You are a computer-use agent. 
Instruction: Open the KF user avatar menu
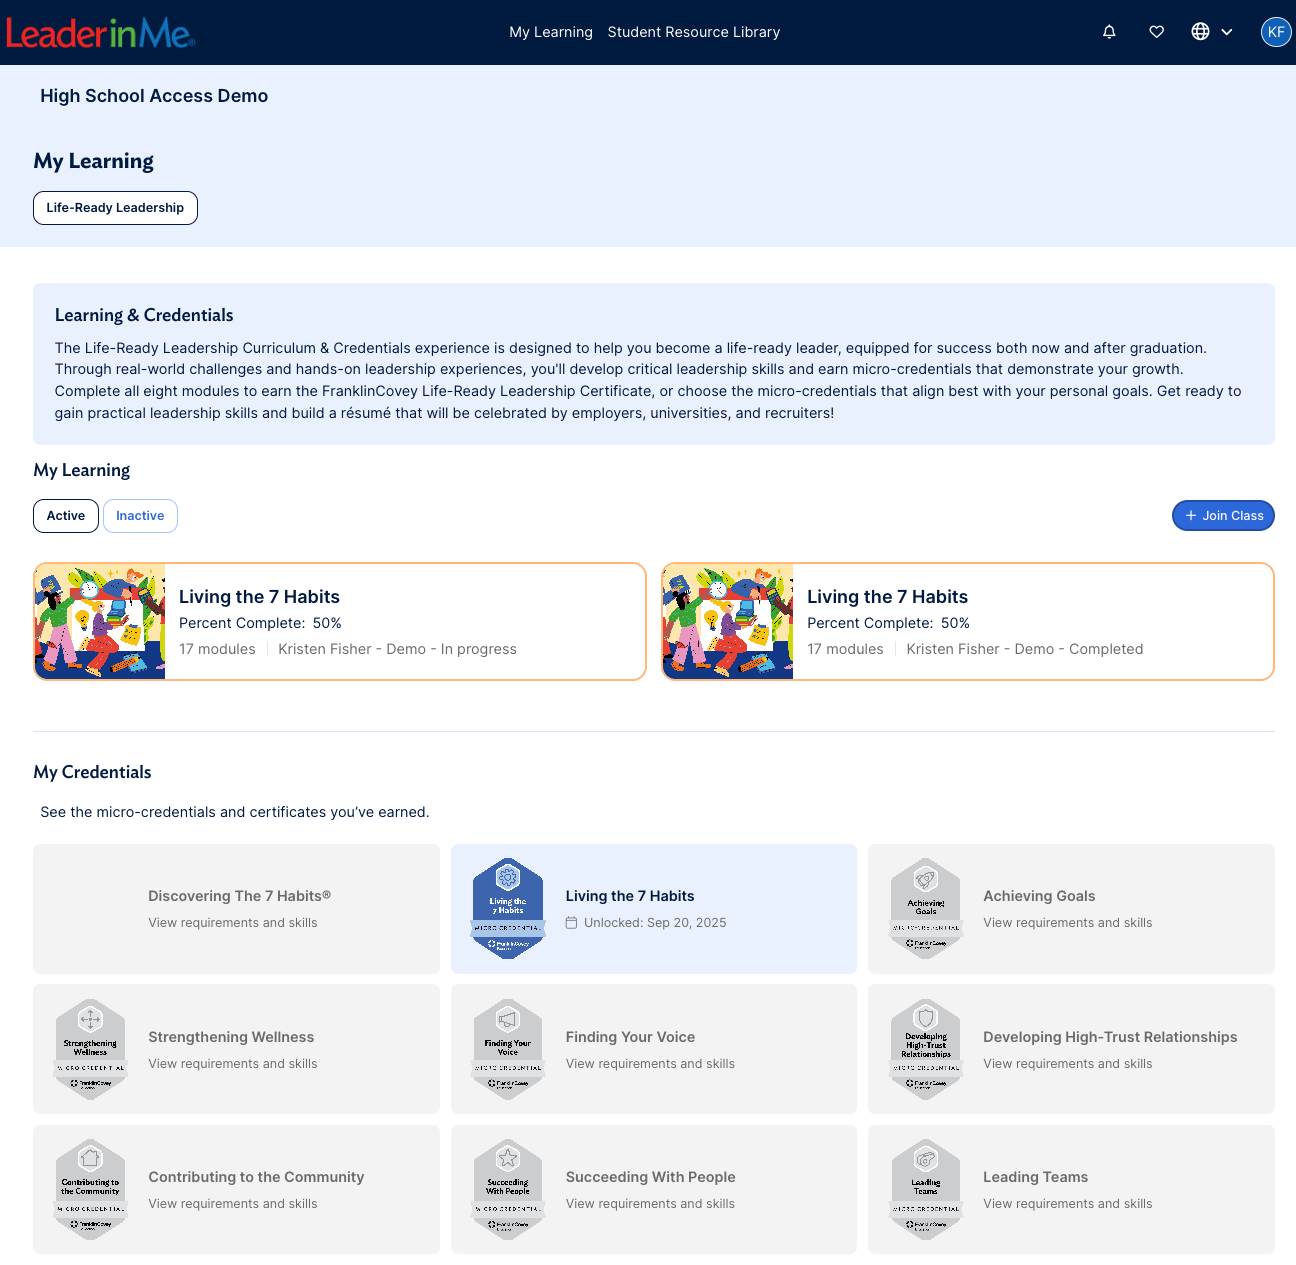[x=1276, y=32]
